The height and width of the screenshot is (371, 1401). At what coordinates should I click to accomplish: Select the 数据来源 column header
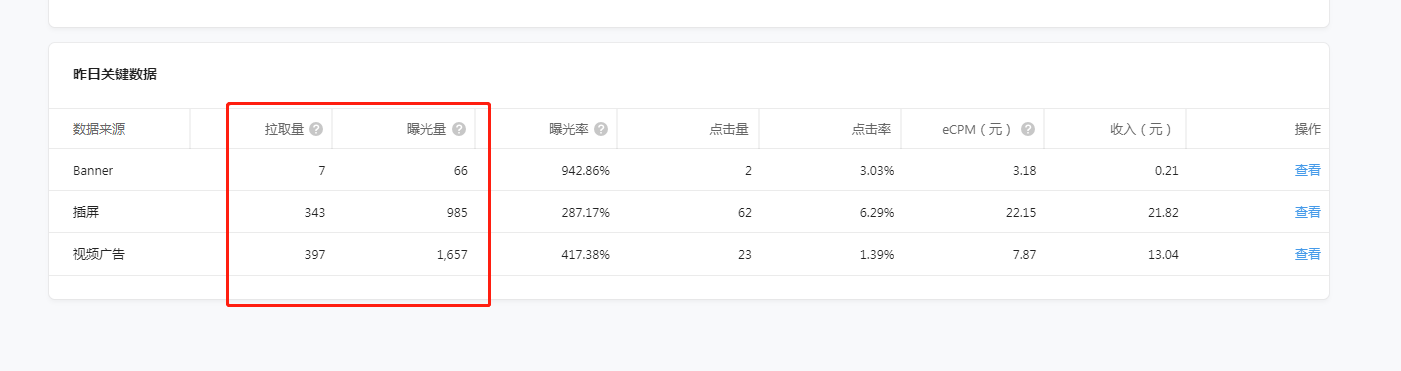click(99, 129)
